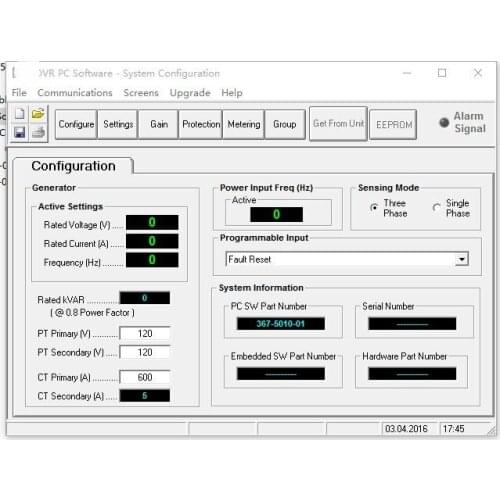Click the Embedded SW Part Number display
Screen dimensions: 500x500
[281, 374]
